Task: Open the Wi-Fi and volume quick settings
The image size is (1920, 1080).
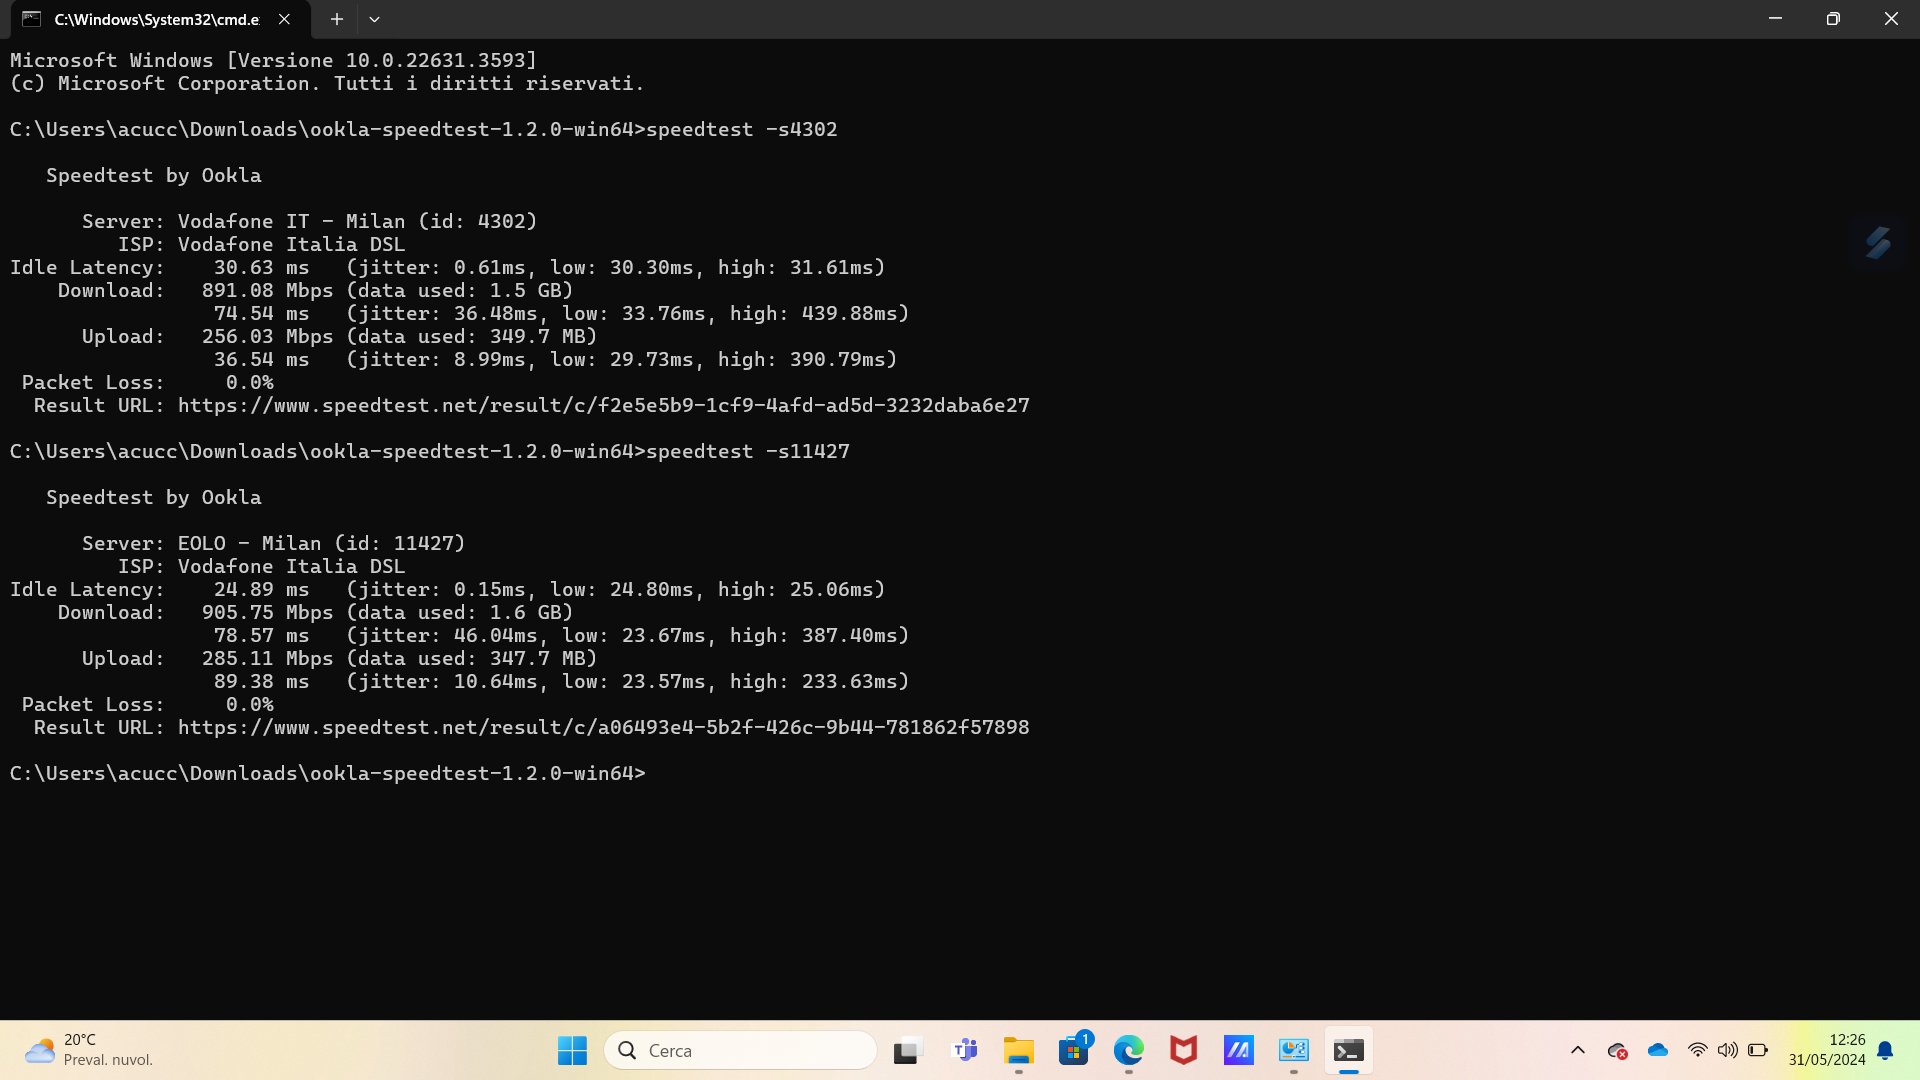Action: (x=1712, y=1050)
